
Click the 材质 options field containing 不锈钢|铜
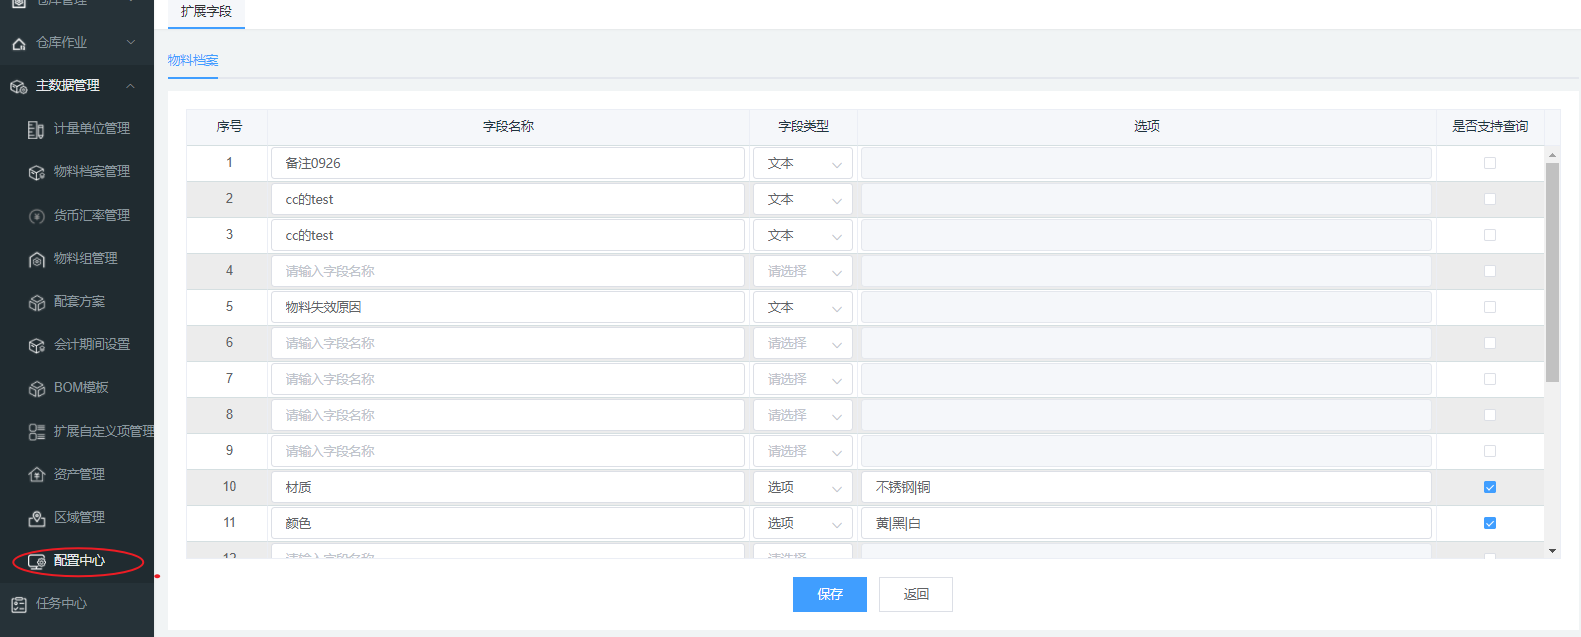coord(1145,487)
